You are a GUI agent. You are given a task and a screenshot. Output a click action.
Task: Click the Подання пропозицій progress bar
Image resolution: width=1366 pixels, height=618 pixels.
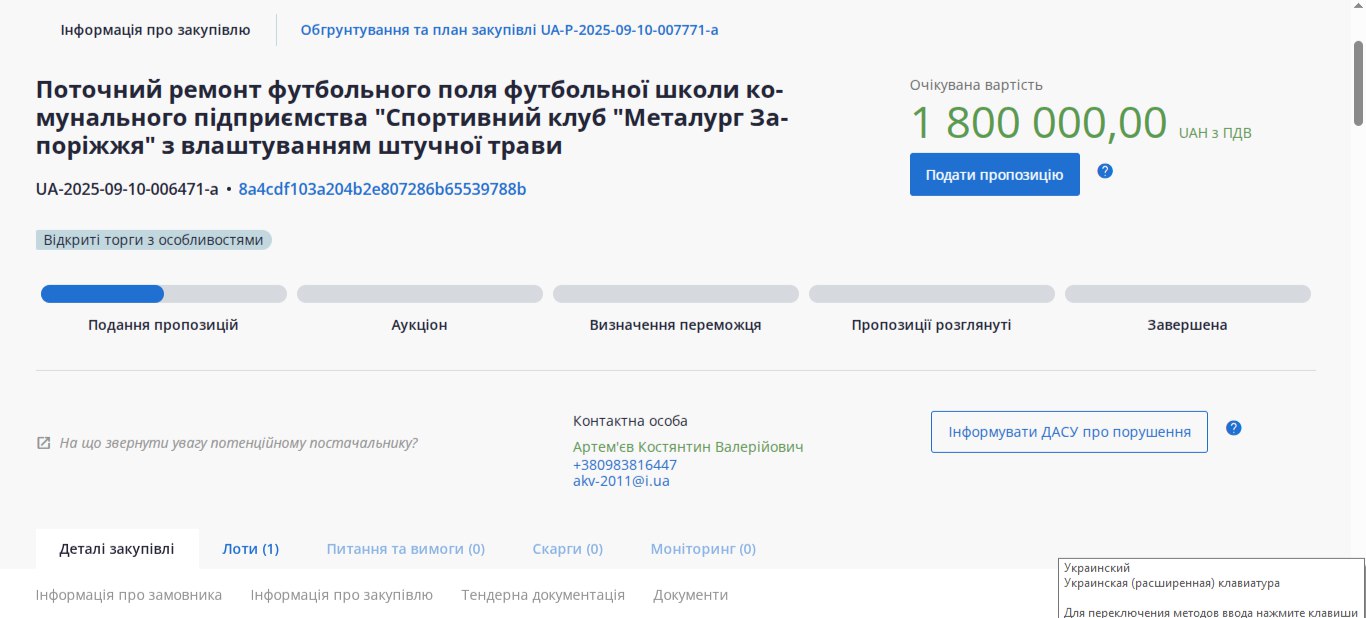pos(163,294)
